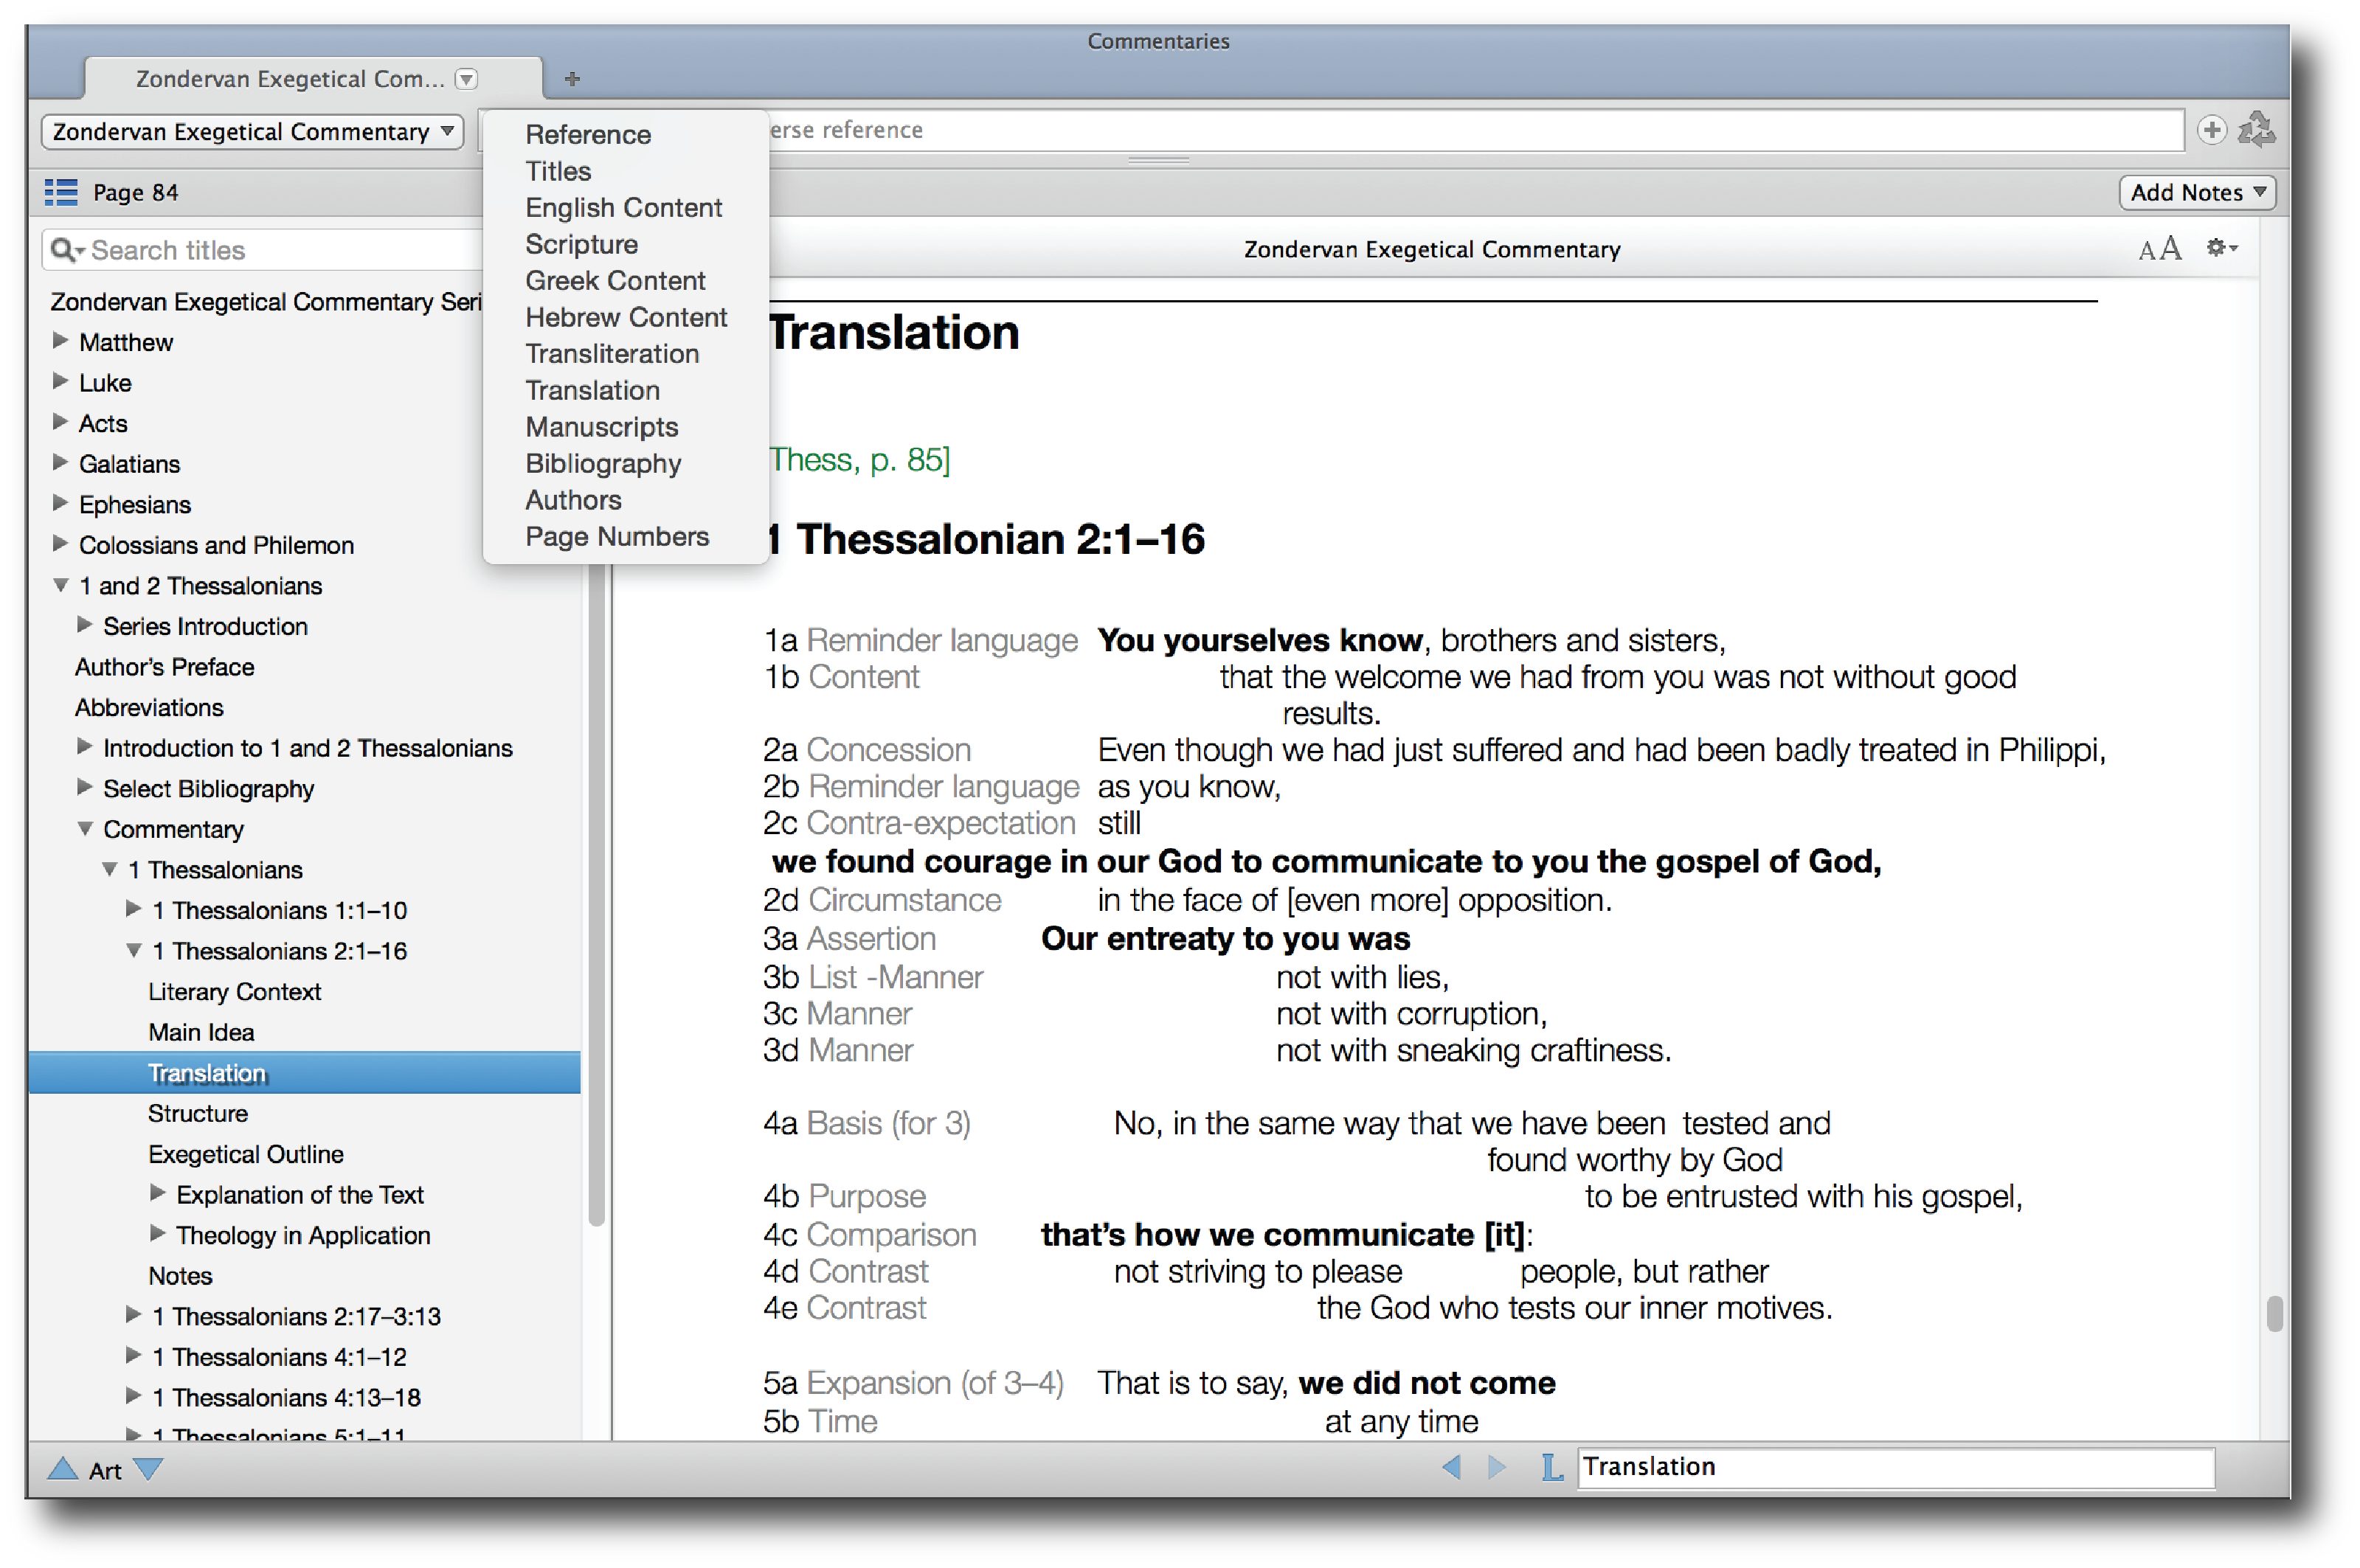Viewport: 2360px width, 1568px height.
Task: Expand the Select Bibliography node
Action: tap(85, 787)
